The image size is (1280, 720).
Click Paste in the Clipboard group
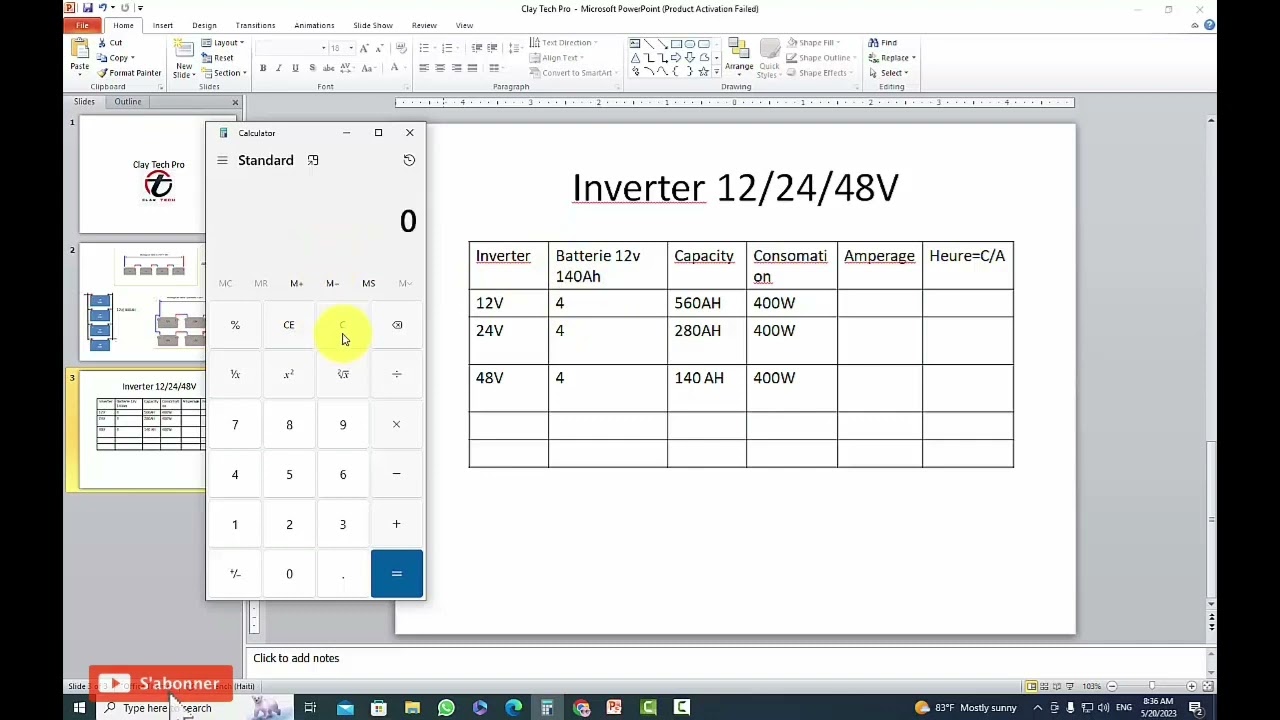pos(79,56)
